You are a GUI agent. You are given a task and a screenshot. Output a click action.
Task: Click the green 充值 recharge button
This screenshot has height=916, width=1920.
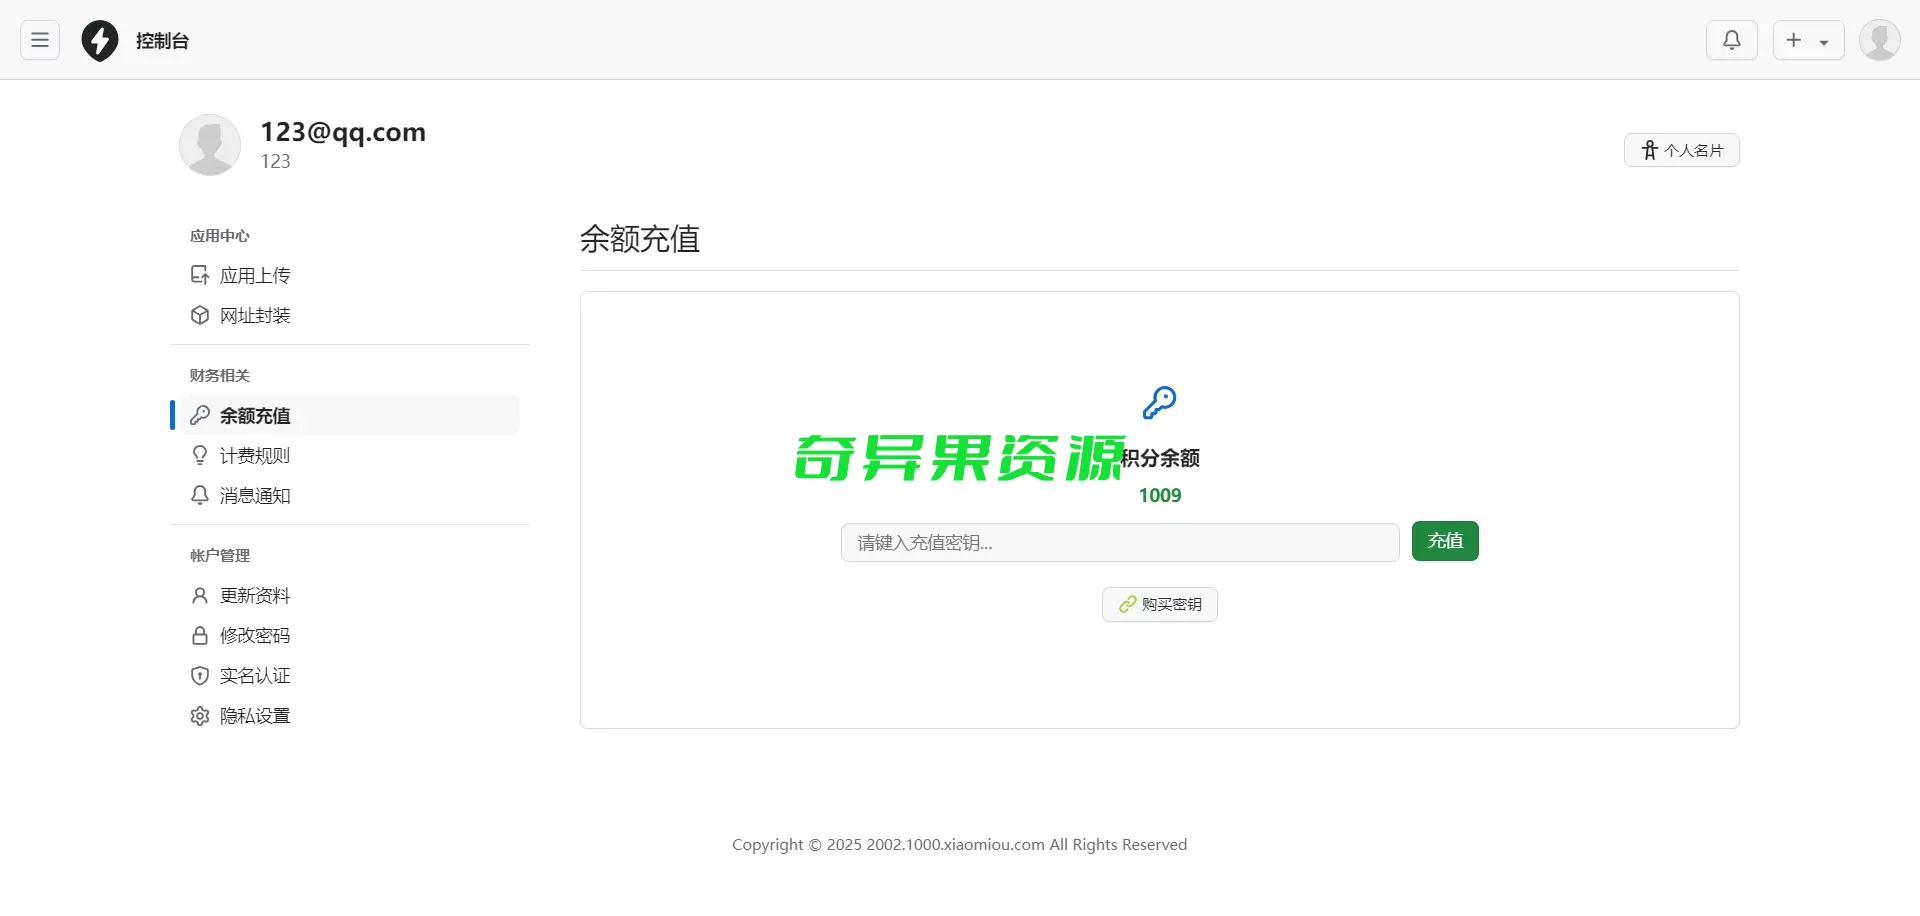1444,540
